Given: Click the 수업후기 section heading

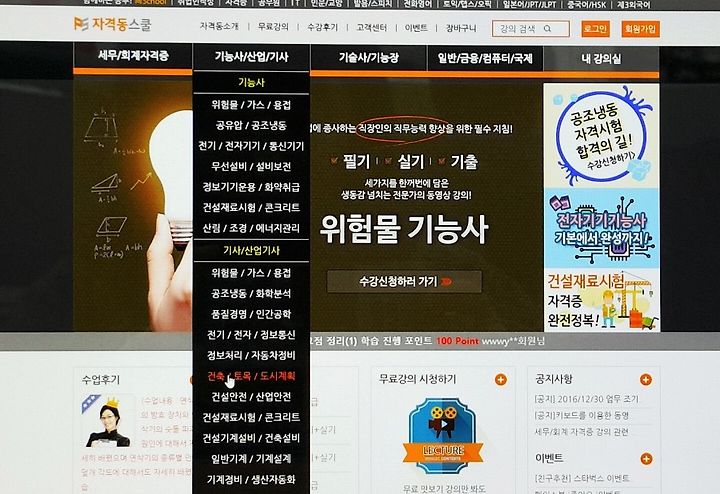Looking at the screenshot, I should [x=101, y=380].
